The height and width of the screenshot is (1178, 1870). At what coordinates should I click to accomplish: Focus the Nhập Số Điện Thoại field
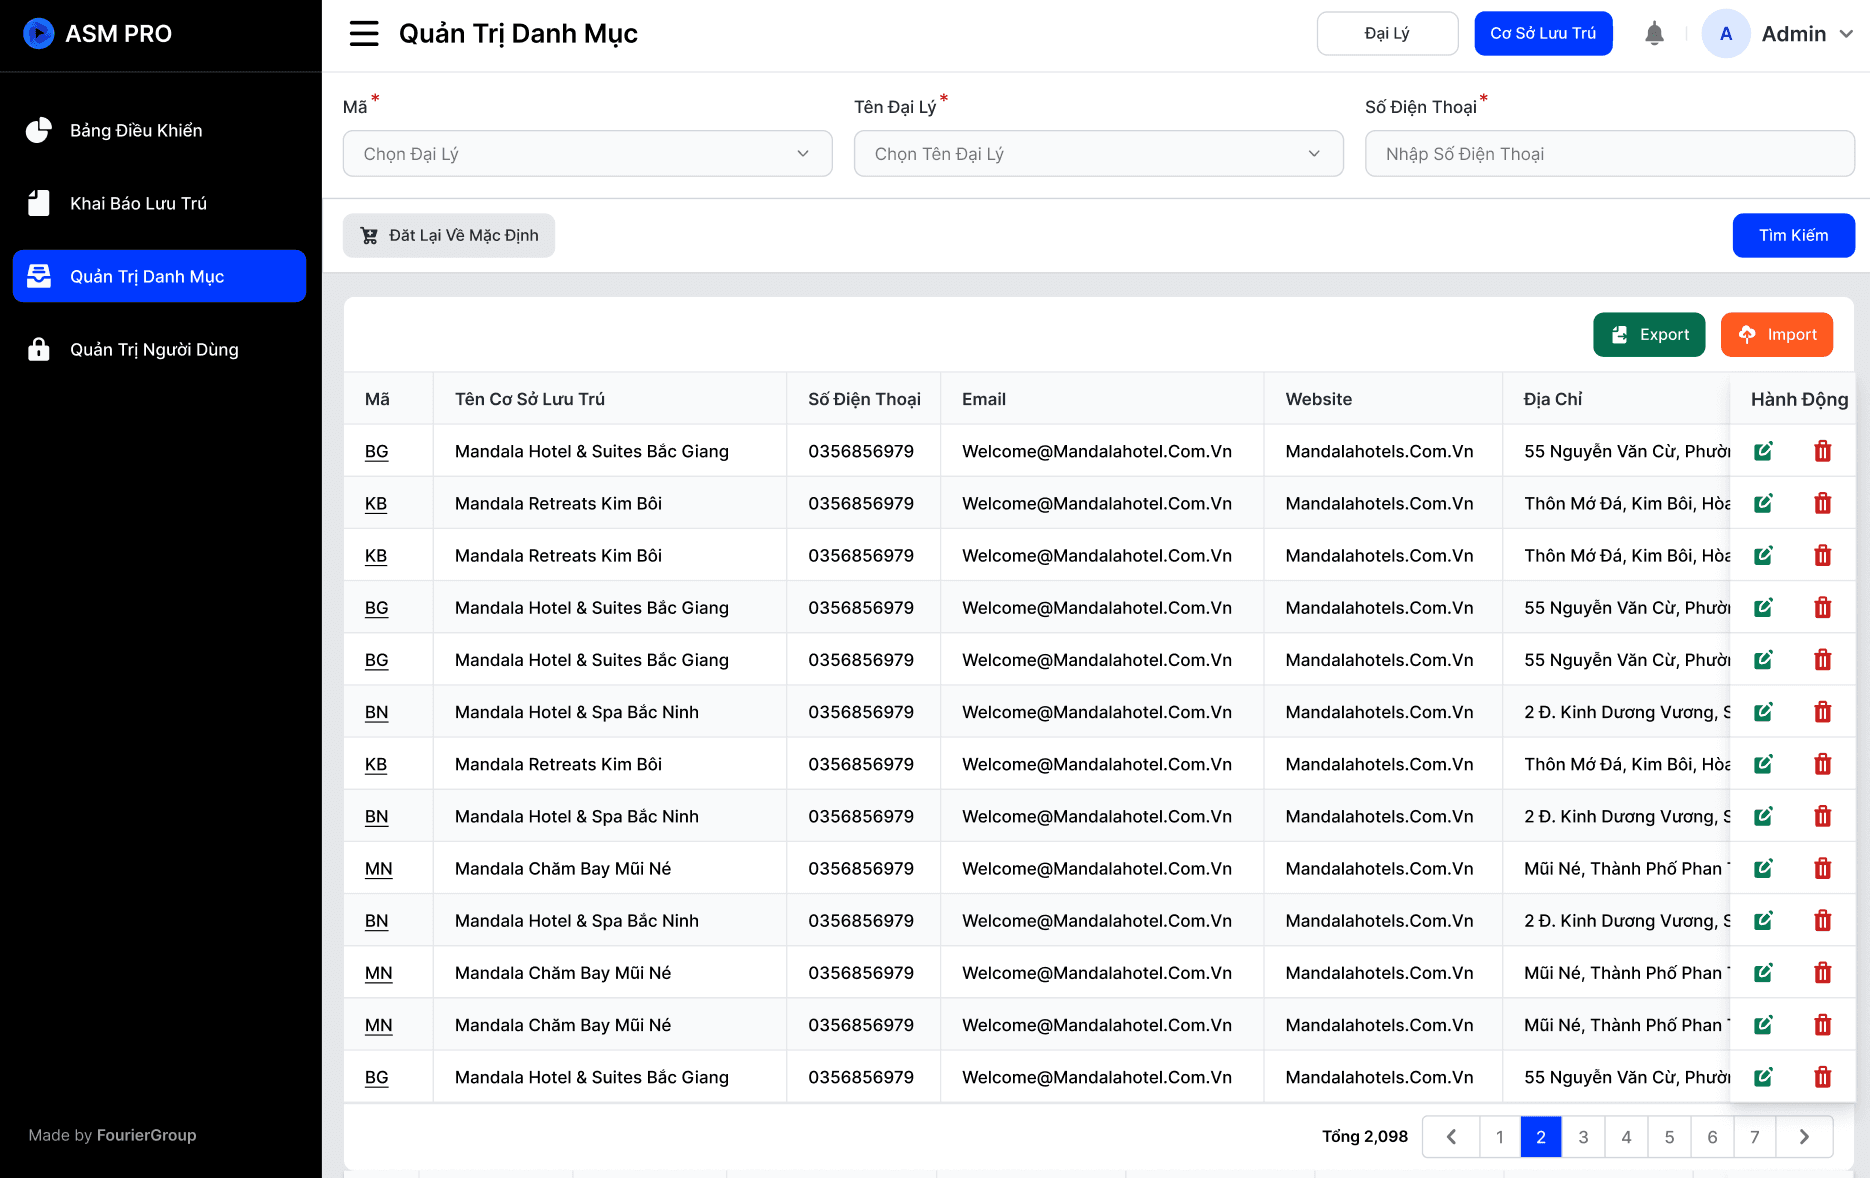coord(1609,154)
